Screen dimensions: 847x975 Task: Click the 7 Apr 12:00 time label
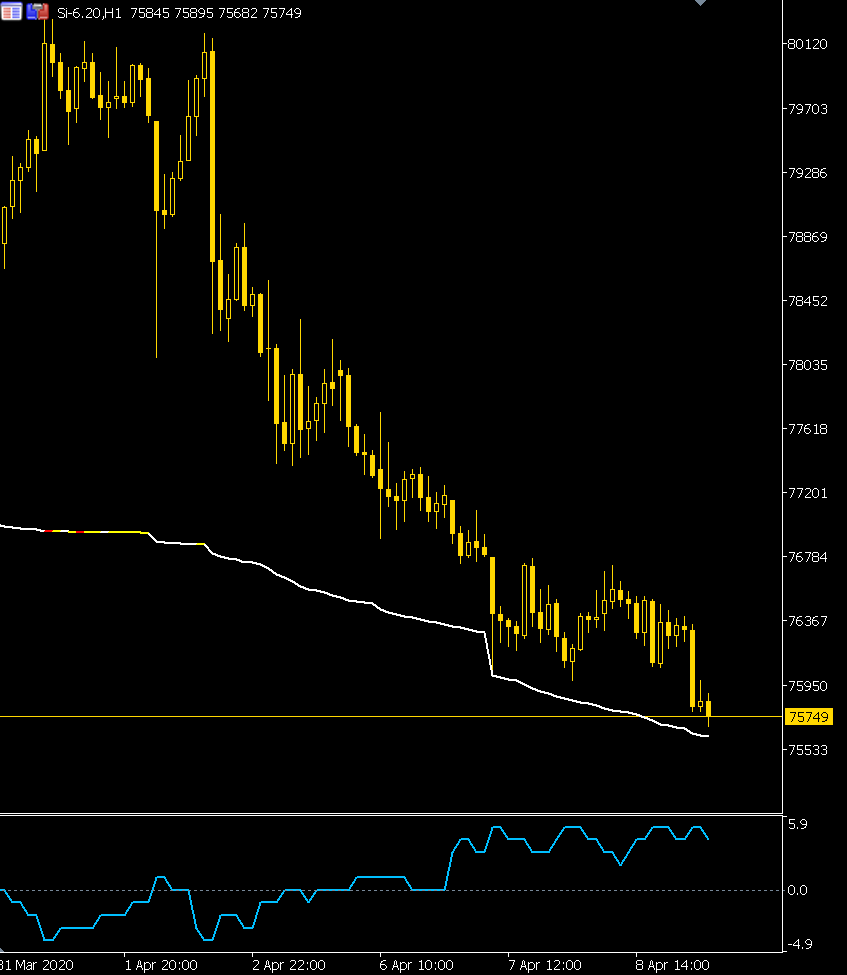click(x=544, y=965)
